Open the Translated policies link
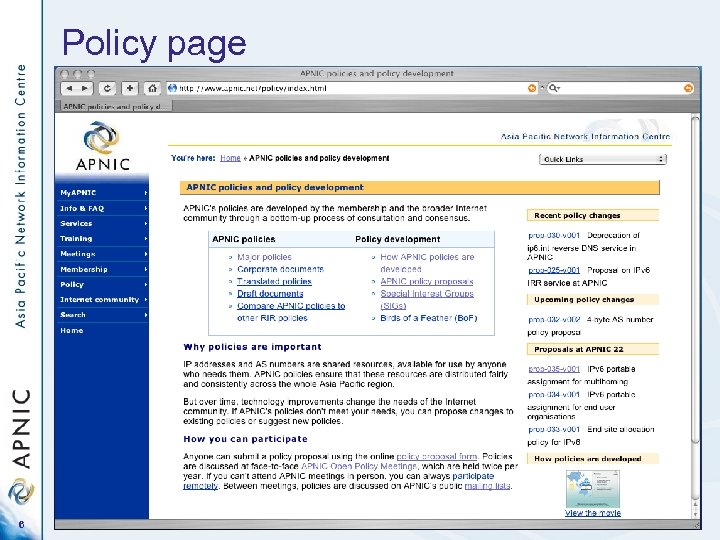The image size is (720, 540). point(274,281)
